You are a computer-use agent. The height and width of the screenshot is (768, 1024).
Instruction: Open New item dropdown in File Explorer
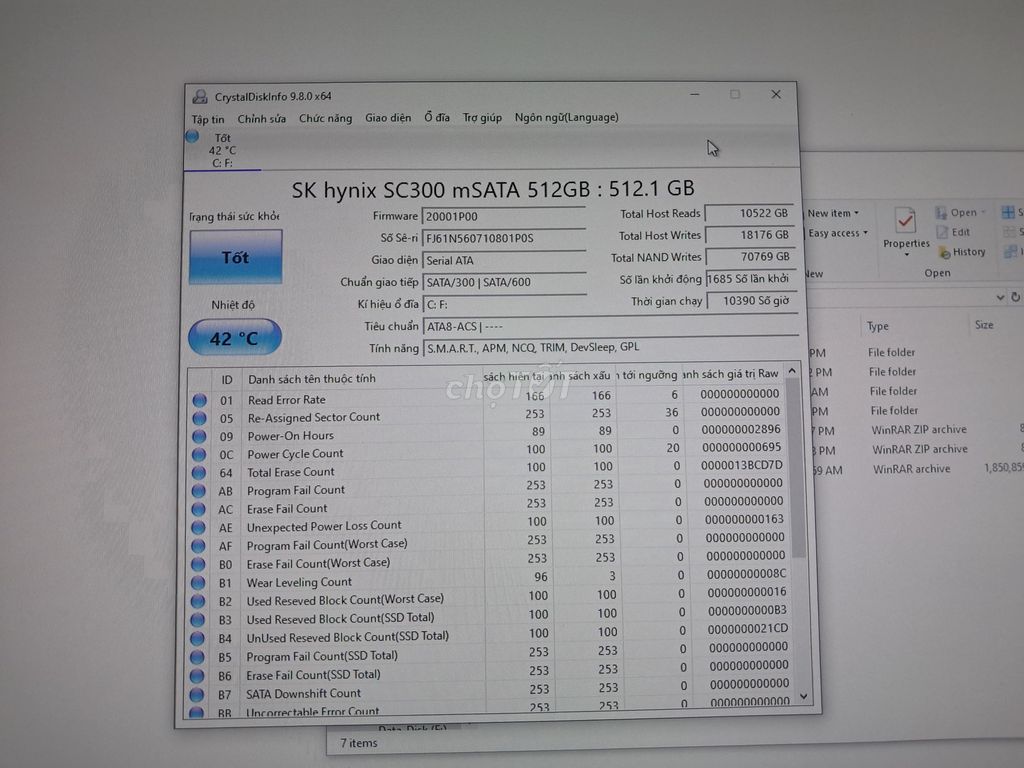(833, 213)
